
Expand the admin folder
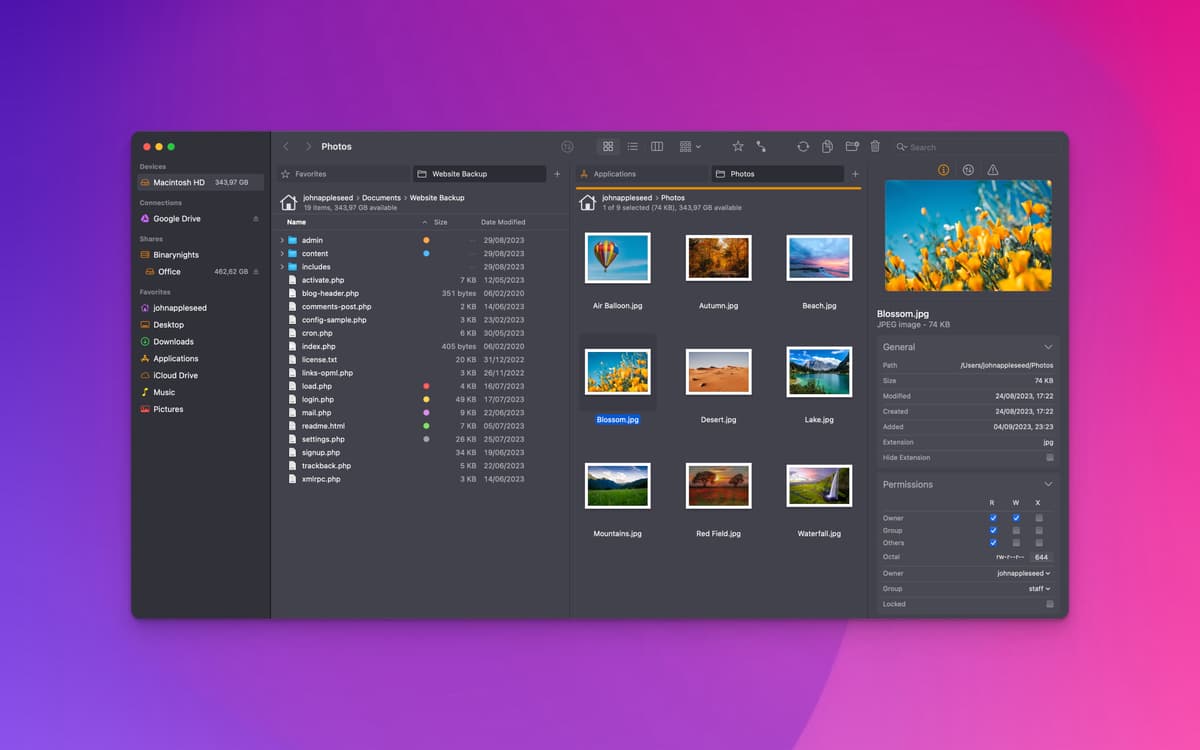[x=282, y=241]
